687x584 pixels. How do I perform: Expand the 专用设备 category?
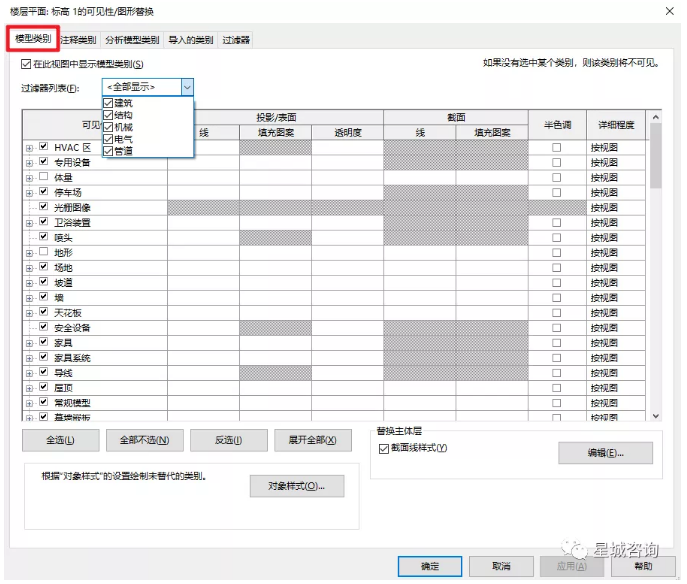(x=29, y=163)
